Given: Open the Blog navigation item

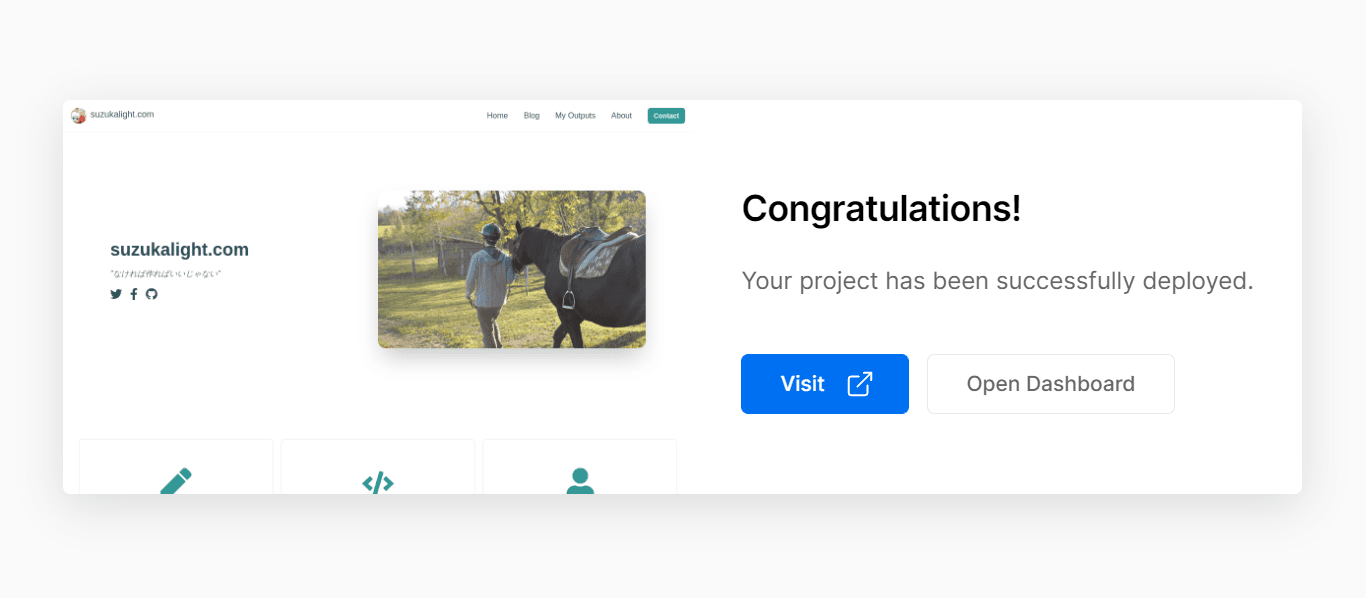Looking at the screenshot, I should click(531, 116).
